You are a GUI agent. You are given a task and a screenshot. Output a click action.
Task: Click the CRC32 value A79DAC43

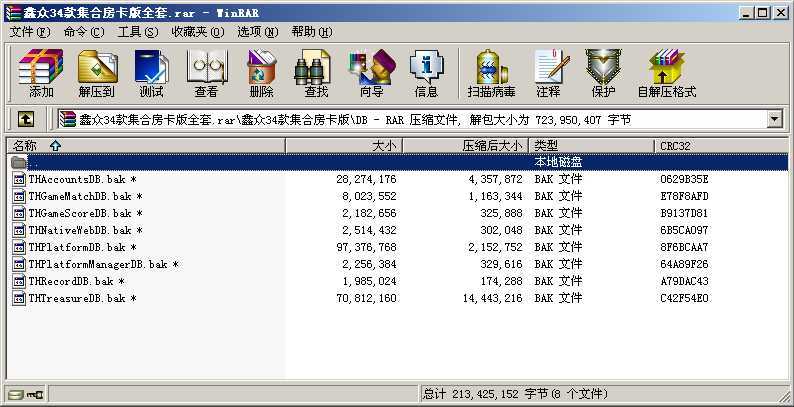(x=684, y=281)
